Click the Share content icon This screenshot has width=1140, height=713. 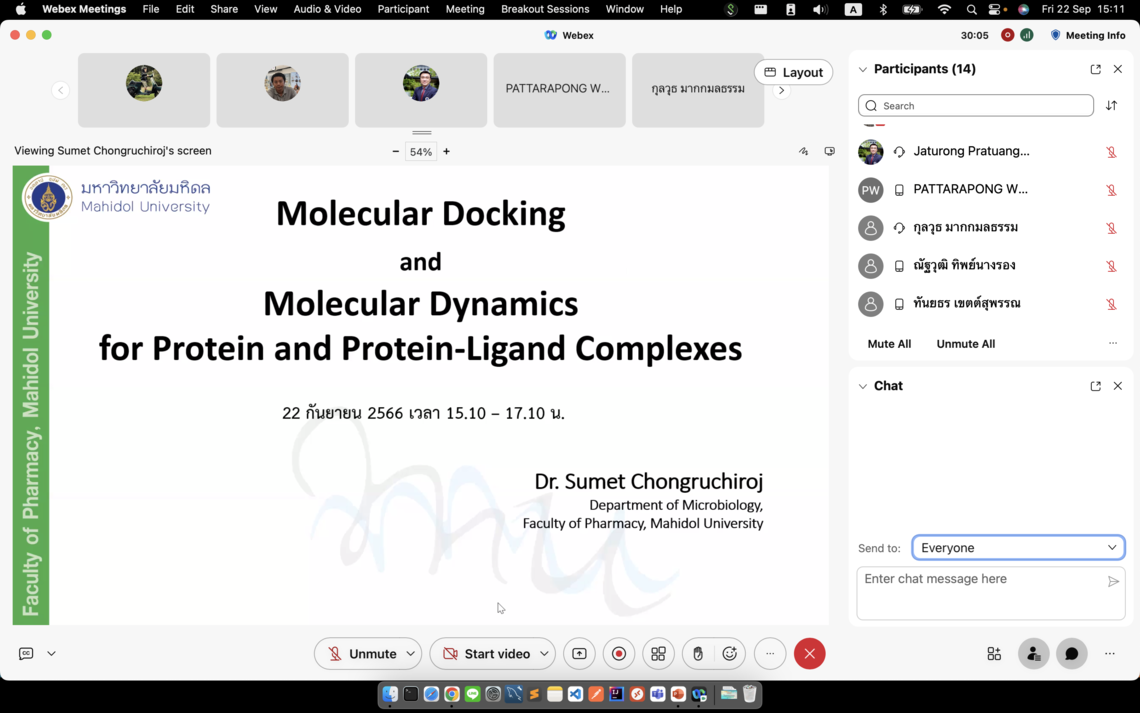579,654
